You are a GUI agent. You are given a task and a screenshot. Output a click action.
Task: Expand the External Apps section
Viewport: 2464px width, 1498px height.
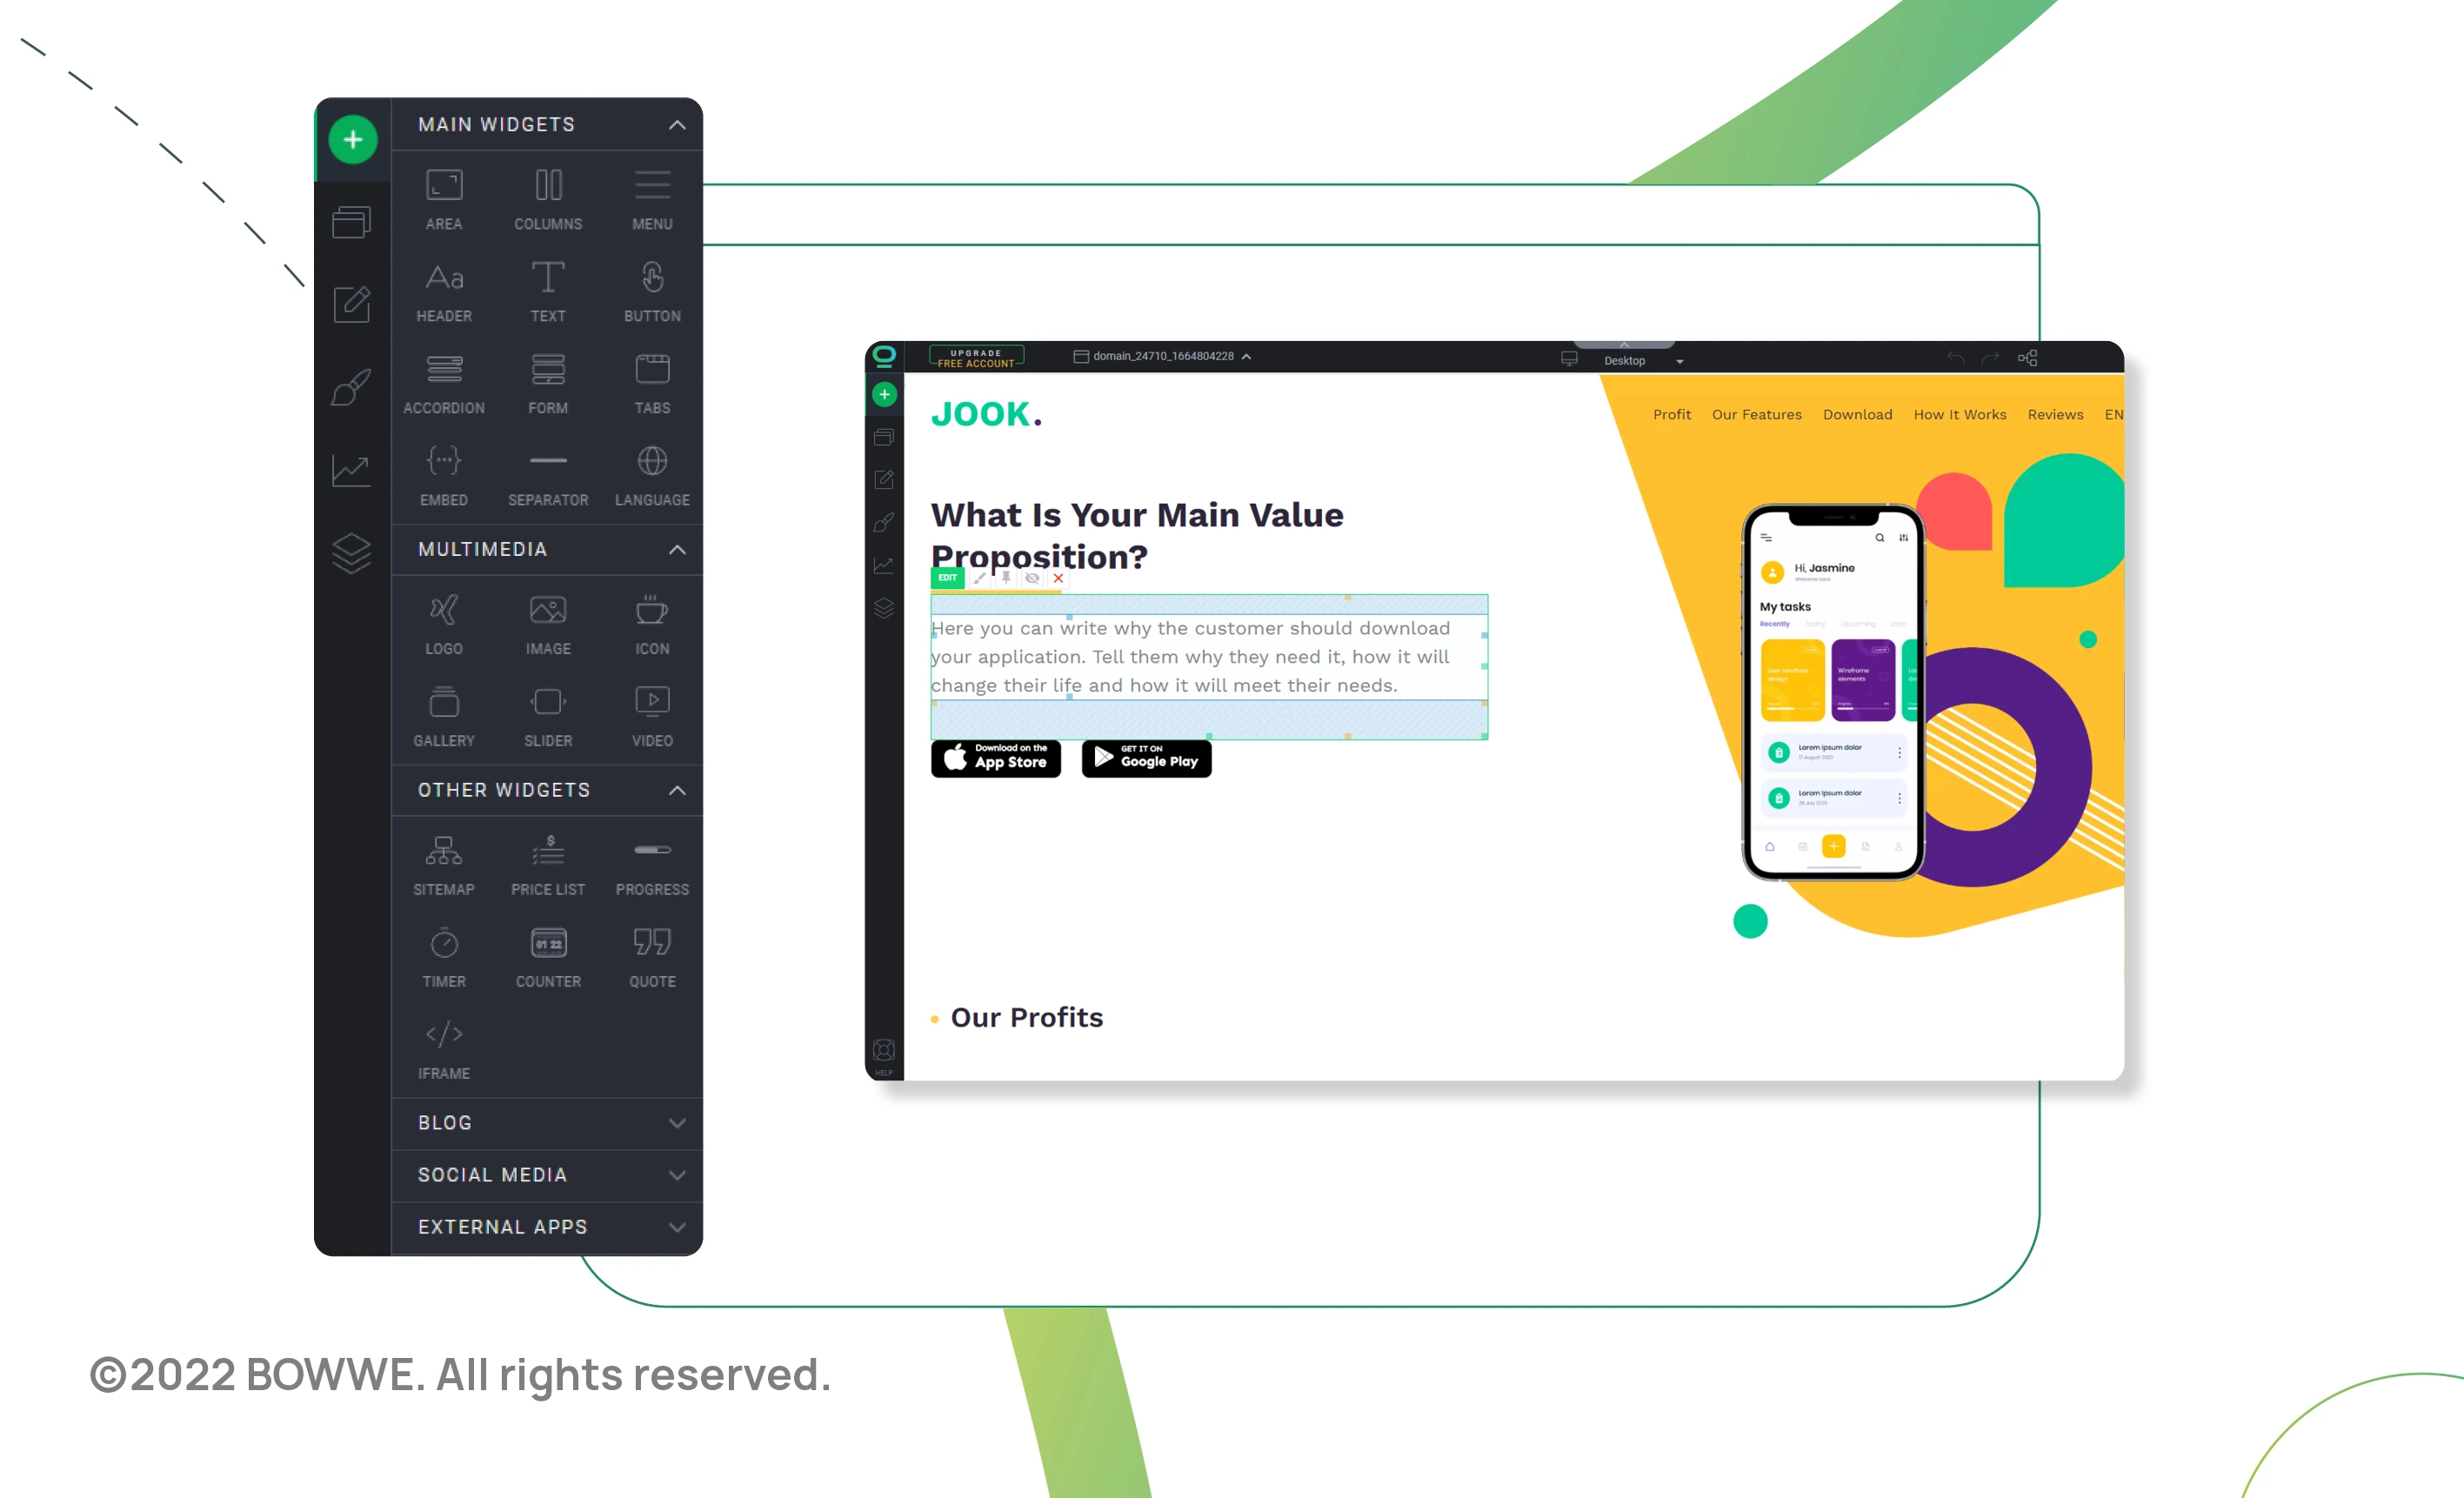tap(547, 1227)
